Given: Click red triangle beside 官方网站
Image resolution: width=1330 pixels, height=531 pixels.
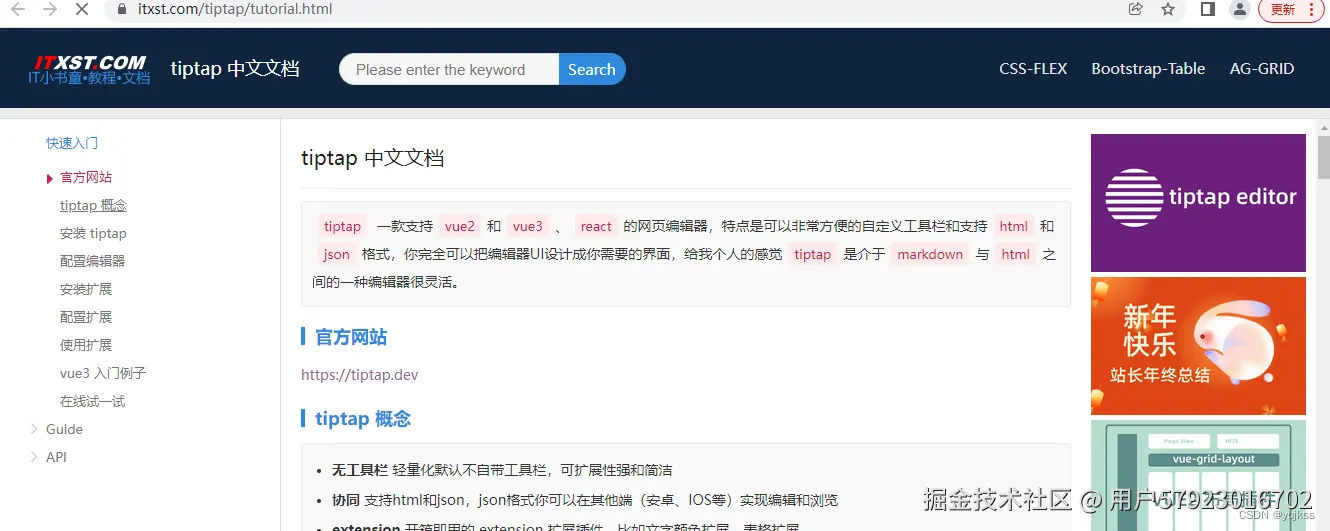Looking at the screenshot, I should [x=50, y=178].
